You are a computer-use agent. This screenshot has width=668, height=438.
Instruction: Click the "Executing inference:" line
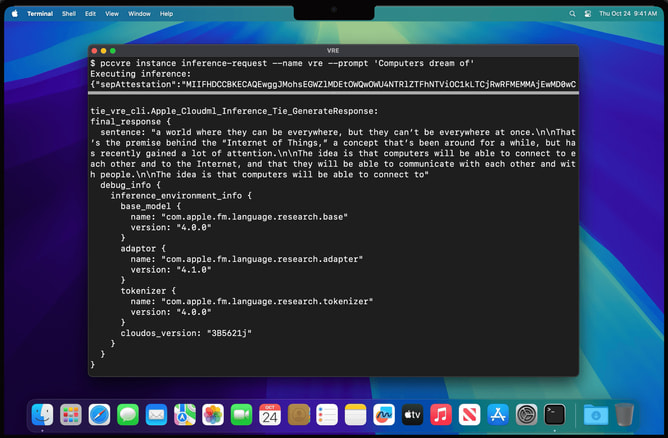tap(141, 74)
